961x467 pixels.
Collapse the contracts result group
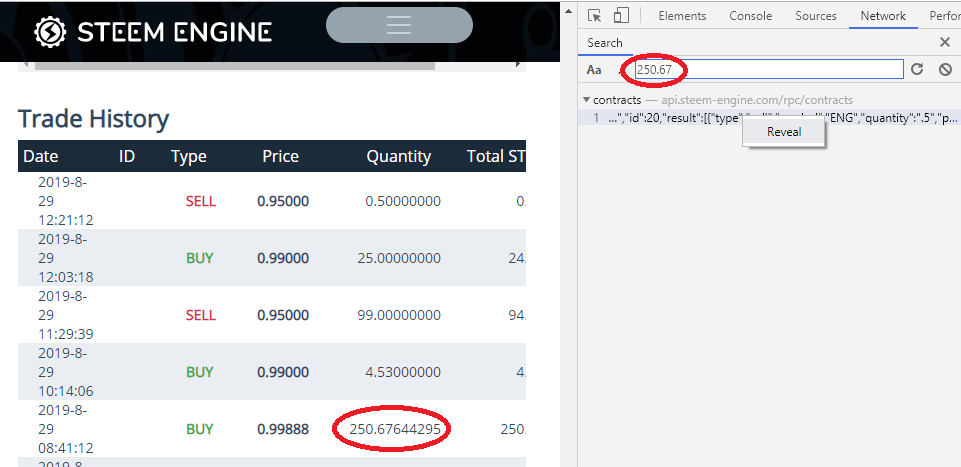(587, 99)
